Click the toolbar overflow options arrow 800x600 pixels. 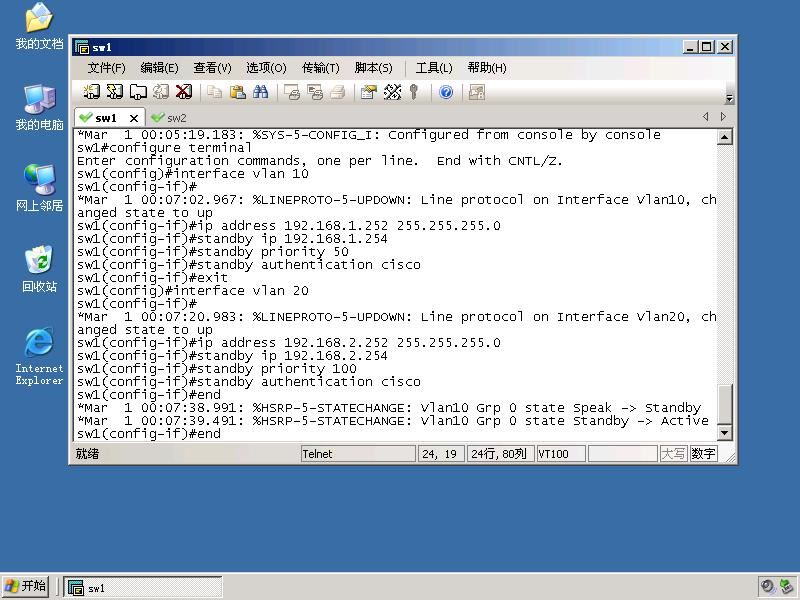pyautogui.click(x=730, y=98)
